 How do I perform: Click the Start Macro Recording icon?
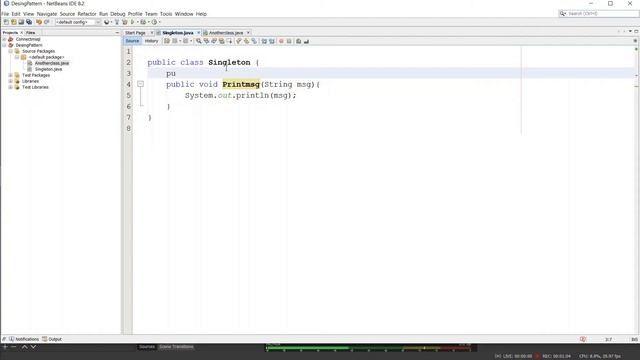pyautogui.click(x=281, y=41)
